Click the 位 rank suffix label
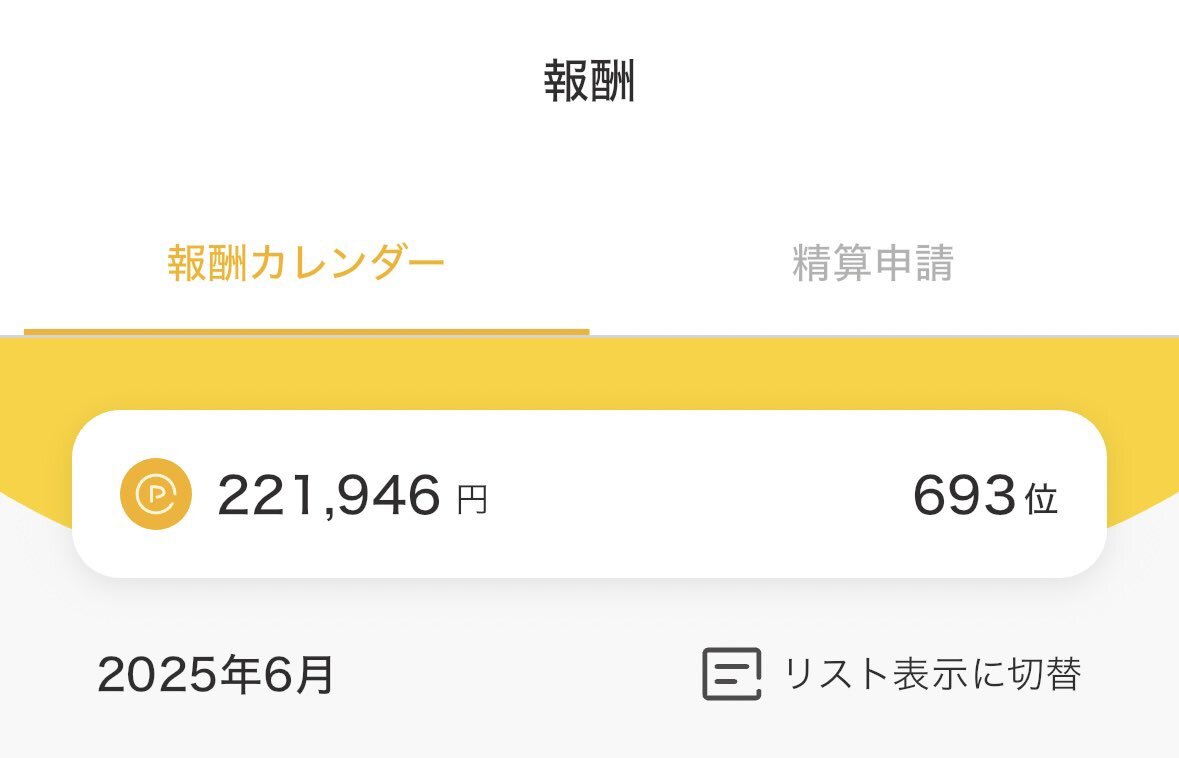Viewport: 1179px width, 758px height. 1042,499
